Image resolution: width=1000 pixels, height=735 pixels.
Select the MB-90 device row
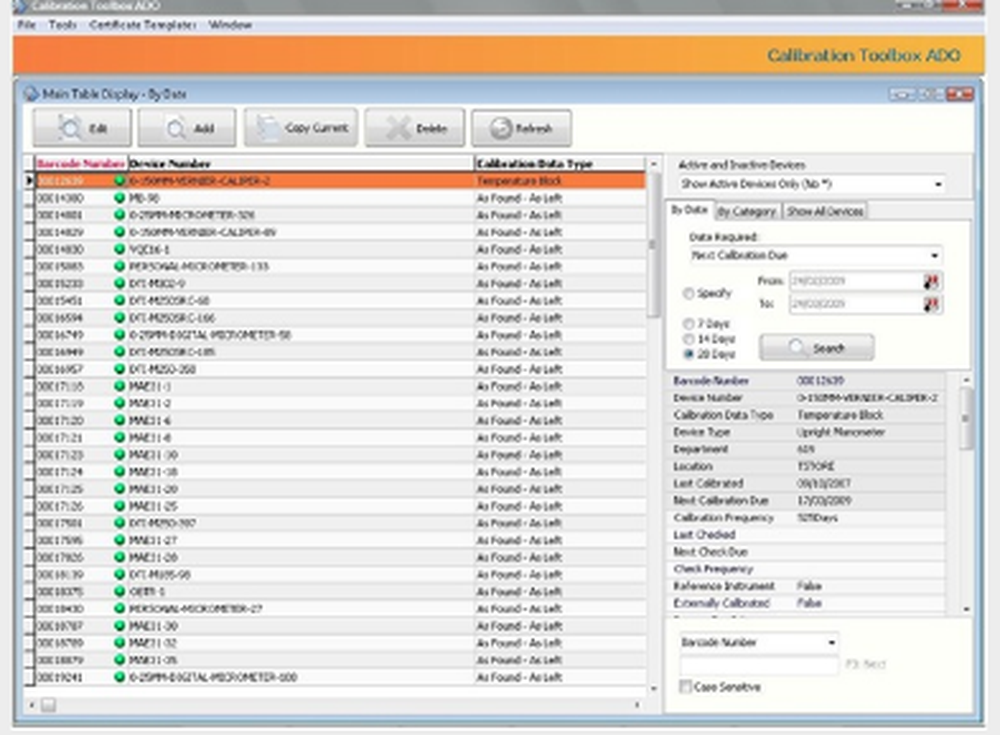pos(341,198)
